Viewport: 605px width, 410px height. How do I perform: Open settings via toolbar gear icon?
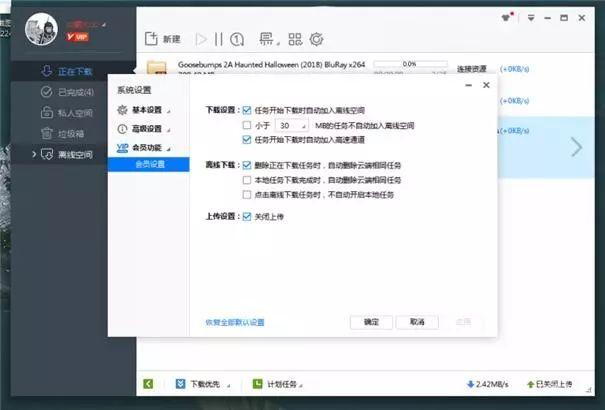tap(316, 39)
